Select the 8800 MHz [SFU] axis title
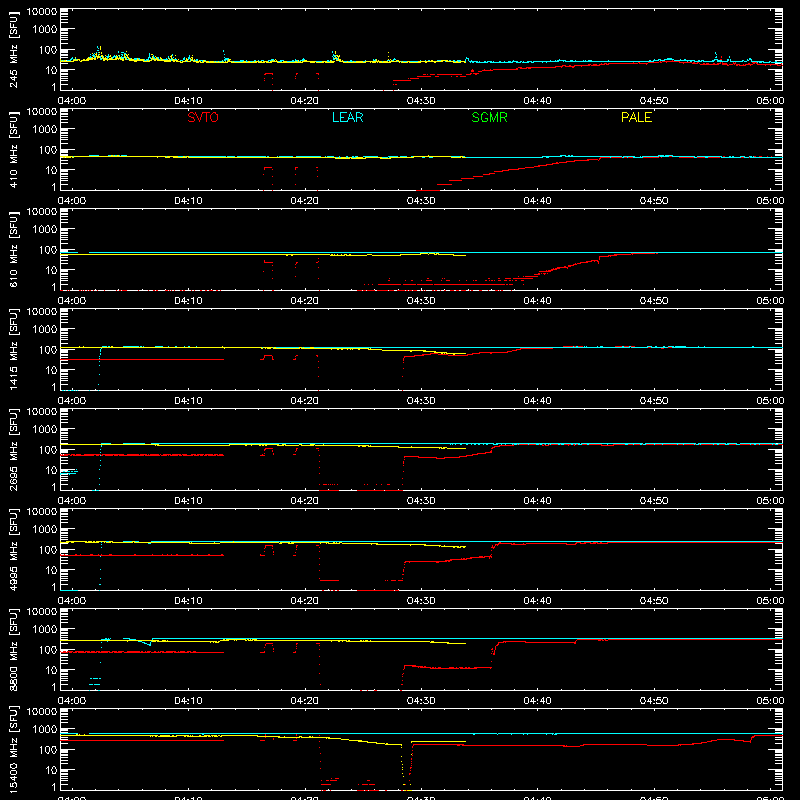This screenshot has width=800, height=800. 14,649
